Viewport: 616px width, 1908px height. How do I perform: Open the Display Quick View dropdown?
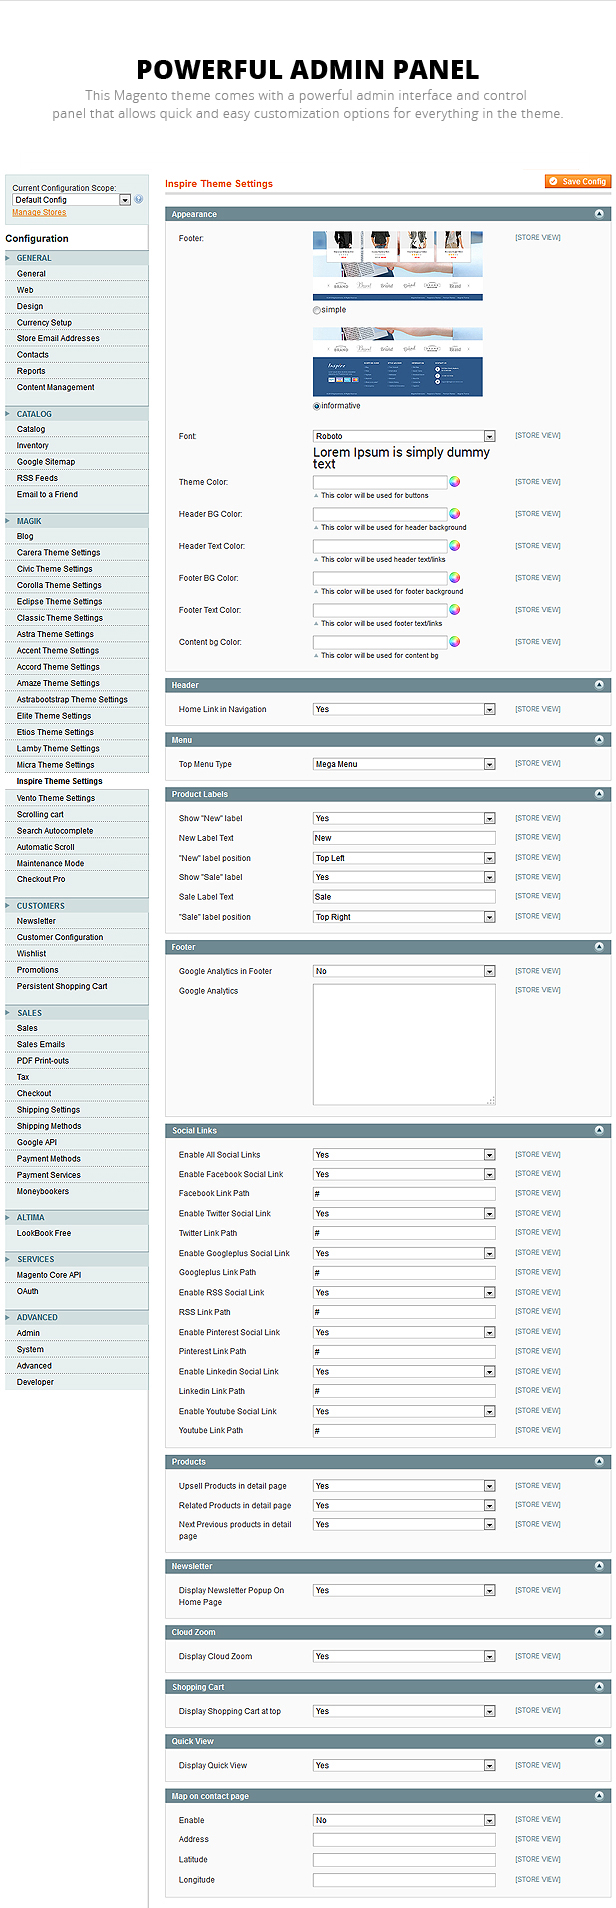(x=404, y=1765)
